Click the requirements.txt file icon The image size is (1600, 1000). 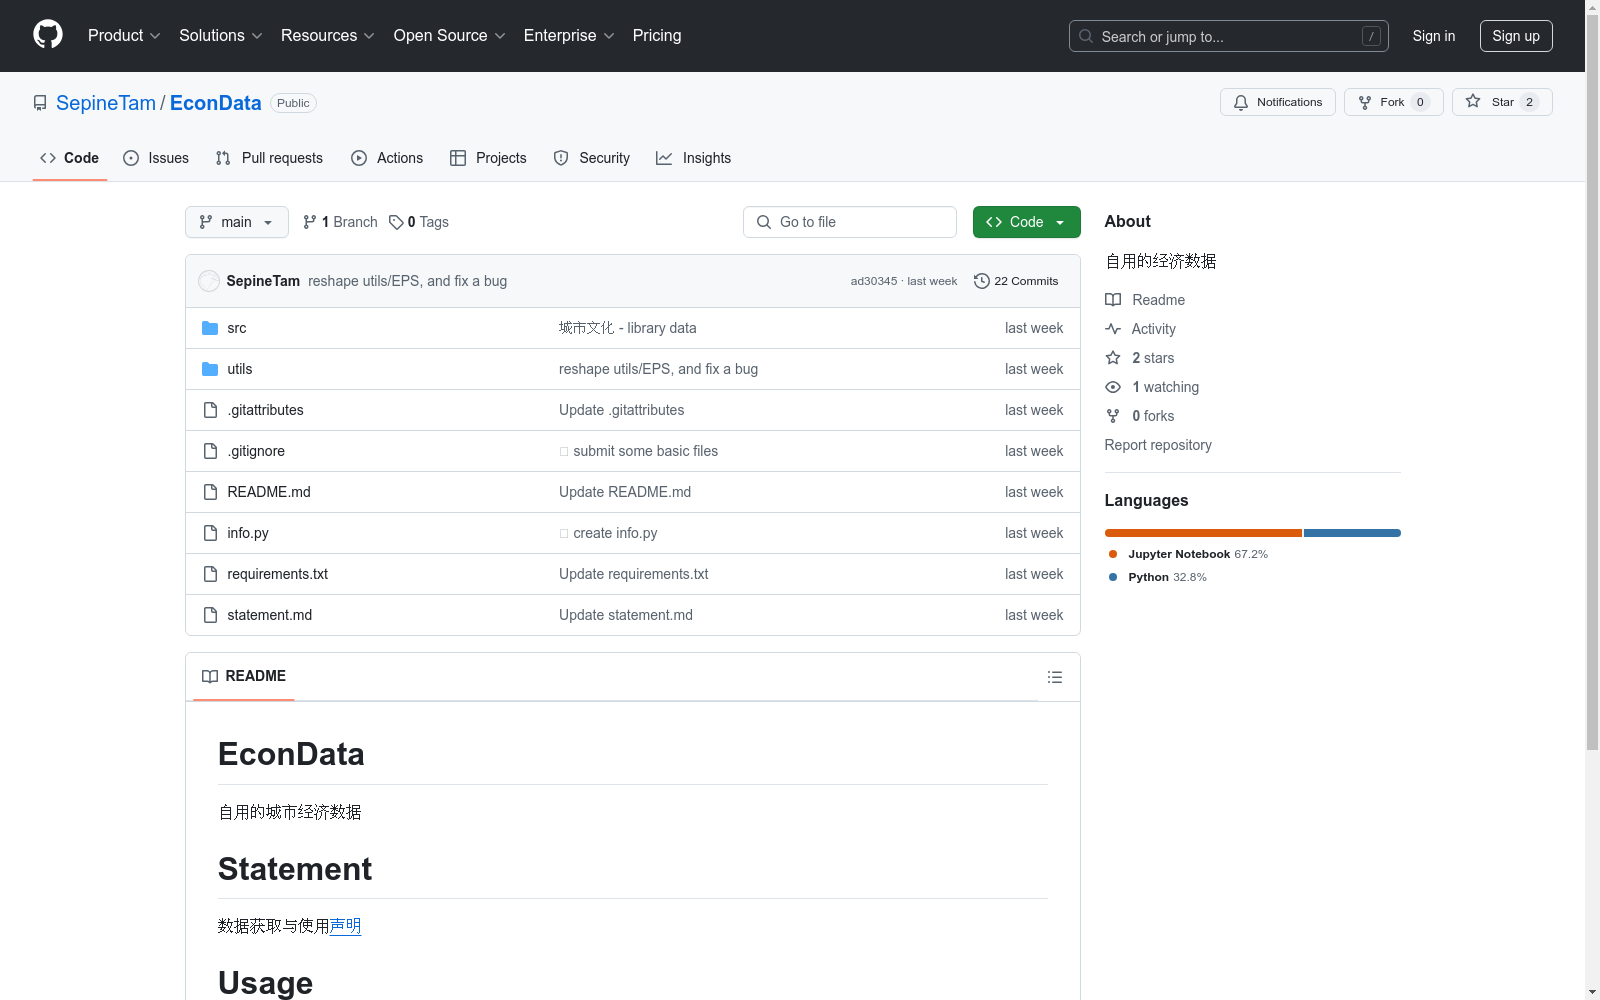210,574
